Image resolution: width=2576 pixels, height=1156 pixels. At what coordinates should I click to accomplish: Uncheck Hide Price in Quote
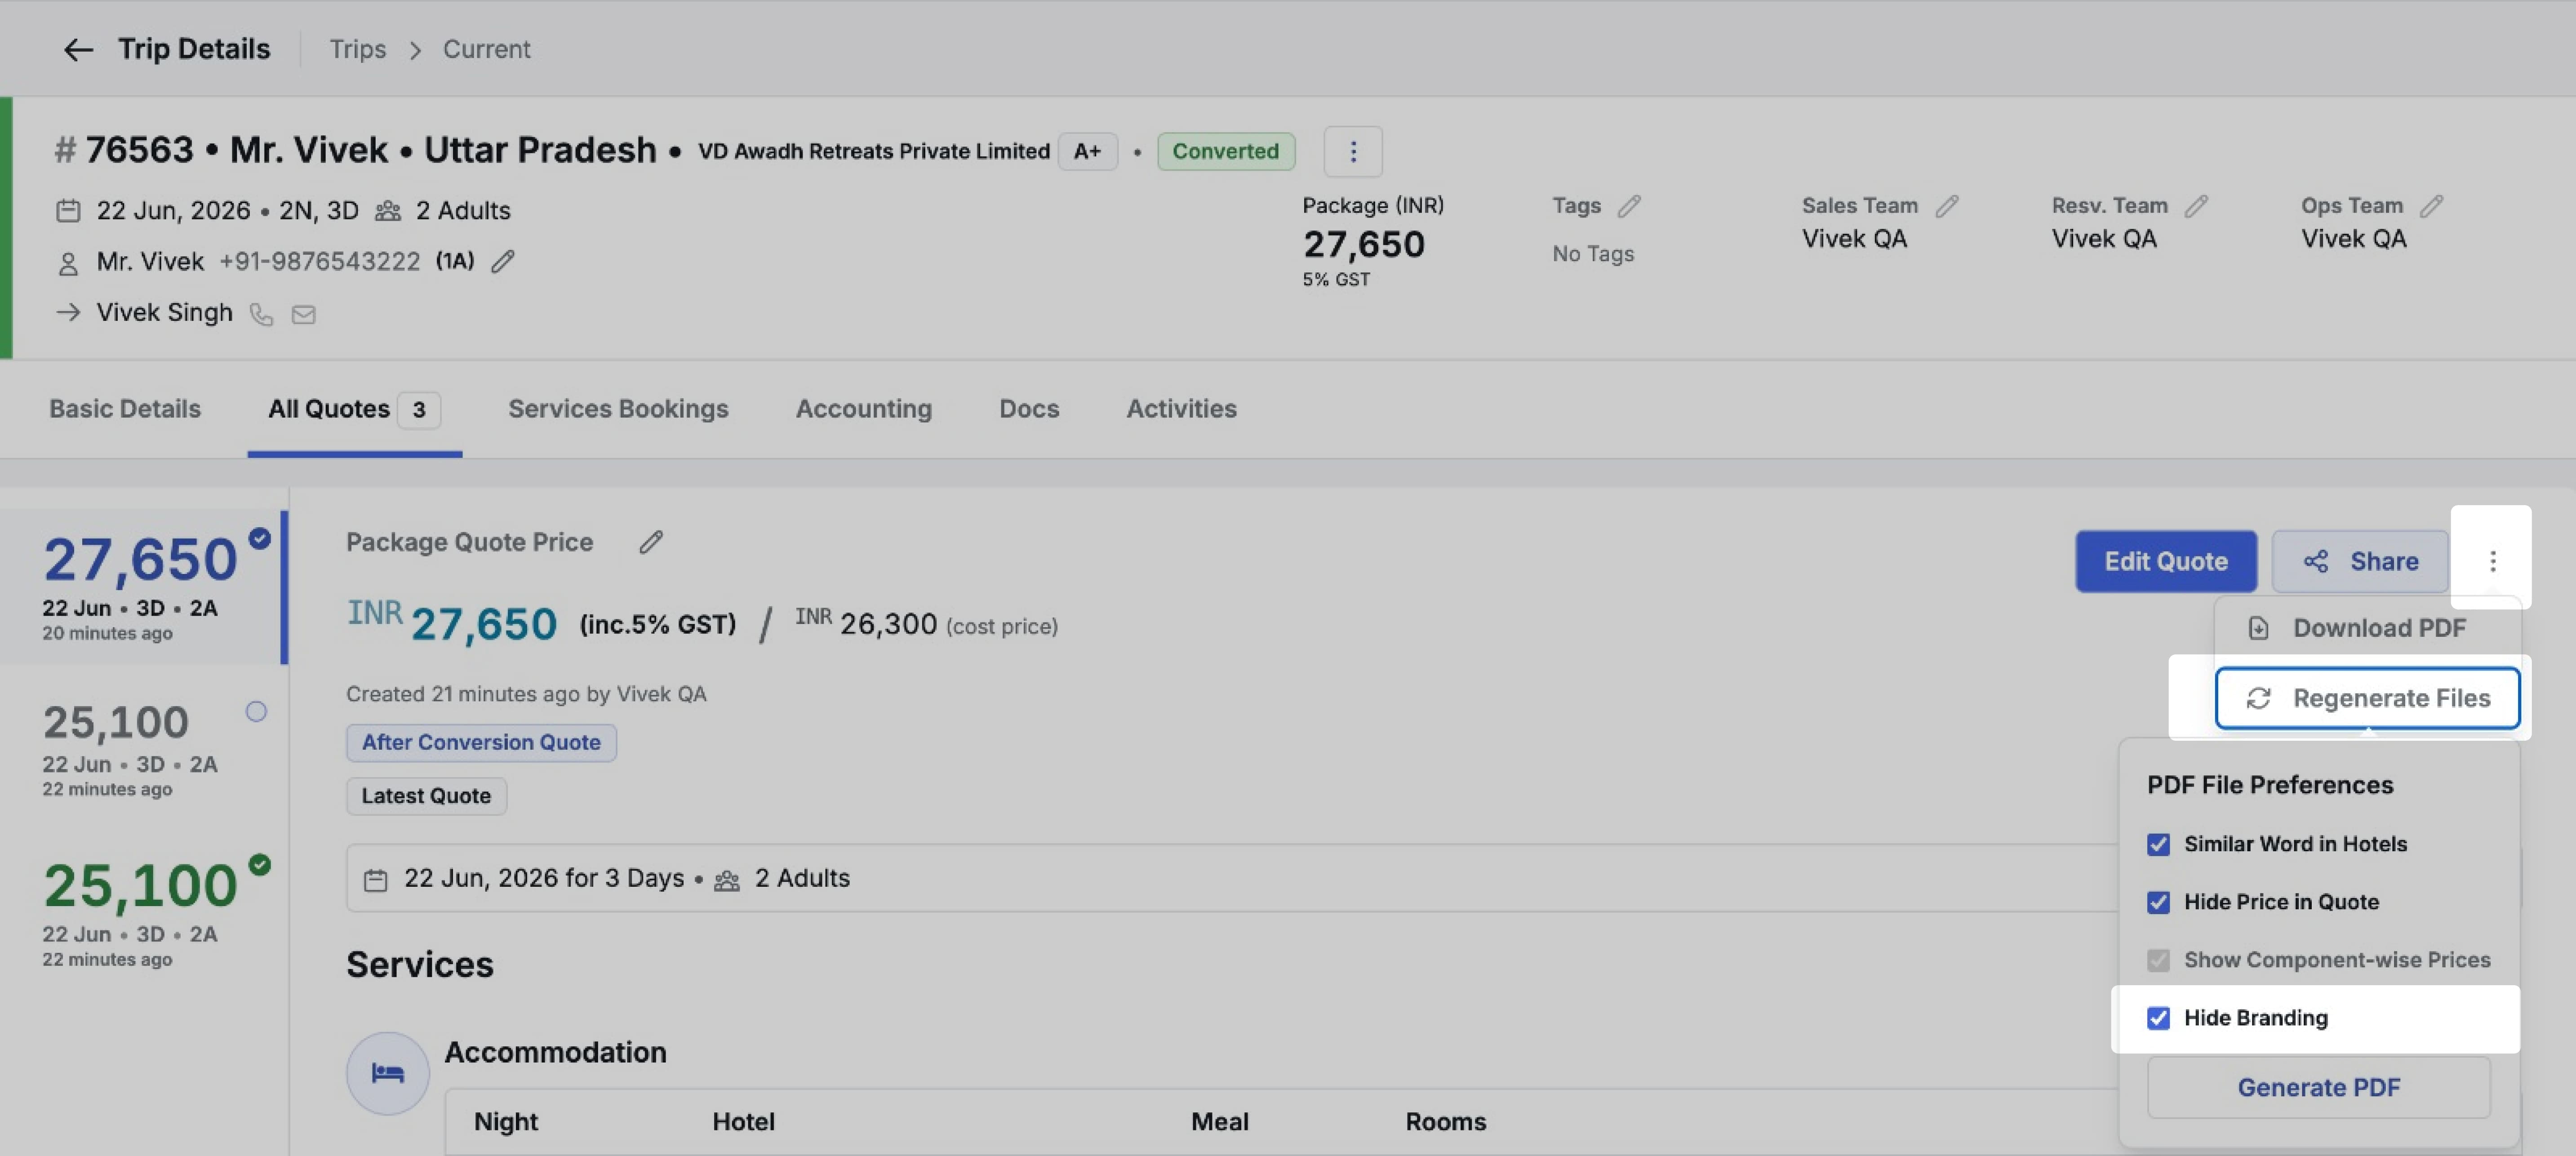[2158, 902]
